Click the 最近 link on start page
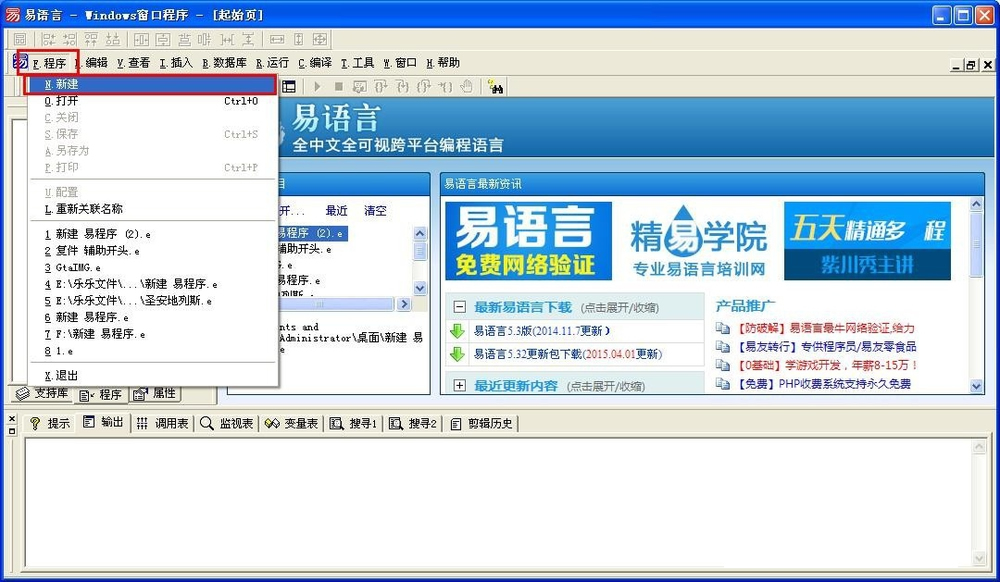 point(336,210)
